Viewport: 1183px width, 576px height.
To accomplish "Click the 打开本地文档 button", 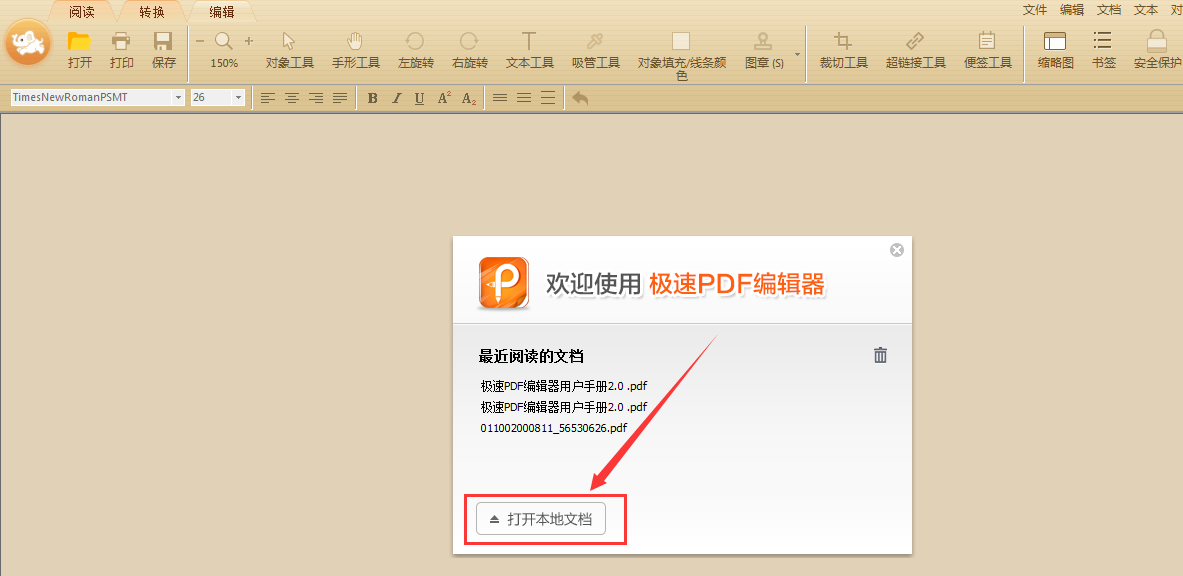I will (544, 518).
